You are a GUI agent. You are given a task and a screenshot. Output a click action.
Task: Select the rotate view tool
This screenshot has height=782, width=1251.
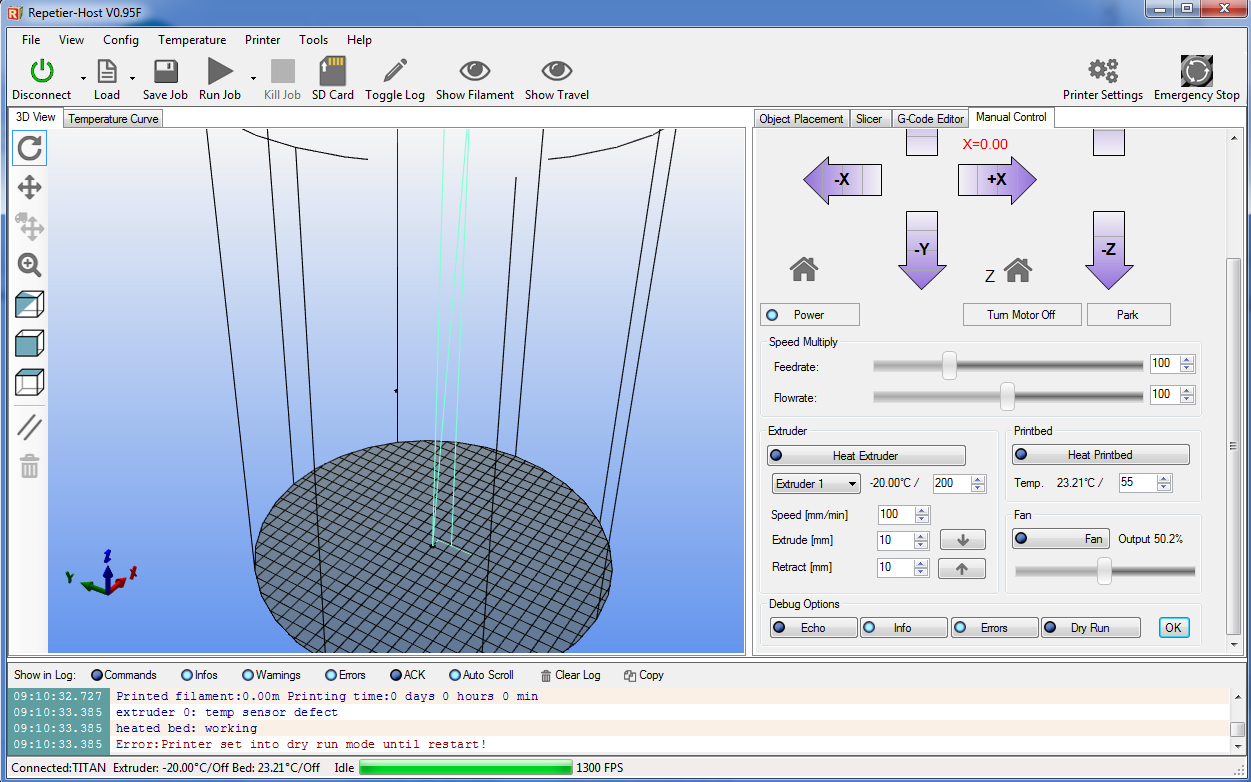30,149
